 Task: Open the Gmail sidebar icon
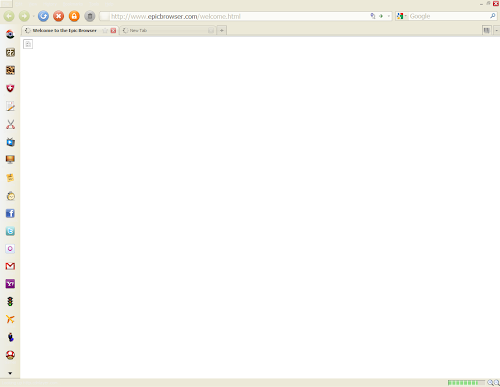click(x=10, y=266)
